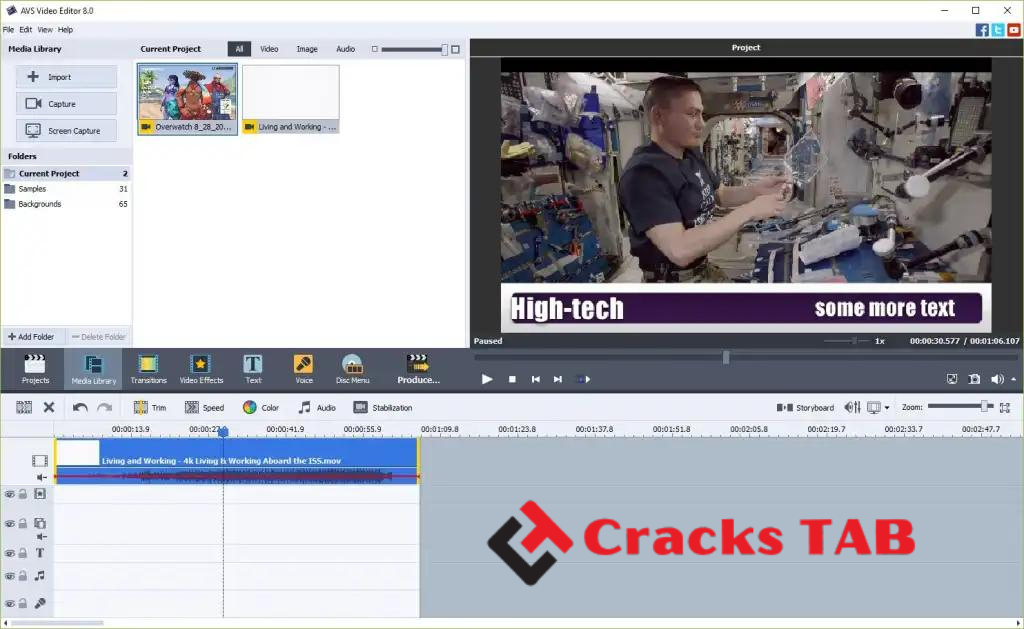Viewport: 1024px width, 629px height.
Task: Click the next scene playback button
Action: pyautogui.click(x=583, y=379)
